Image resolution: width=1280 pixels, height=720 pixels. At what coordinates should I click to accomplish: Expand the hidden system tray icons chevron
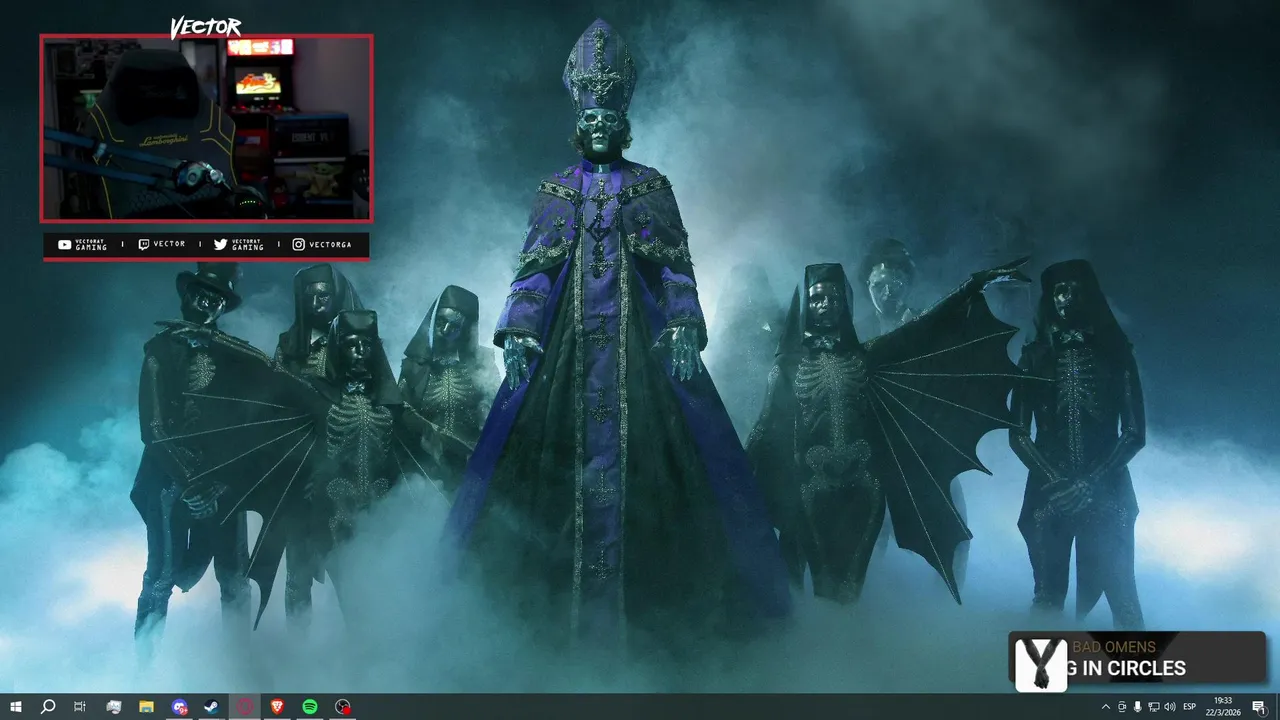coord(1105,707)
